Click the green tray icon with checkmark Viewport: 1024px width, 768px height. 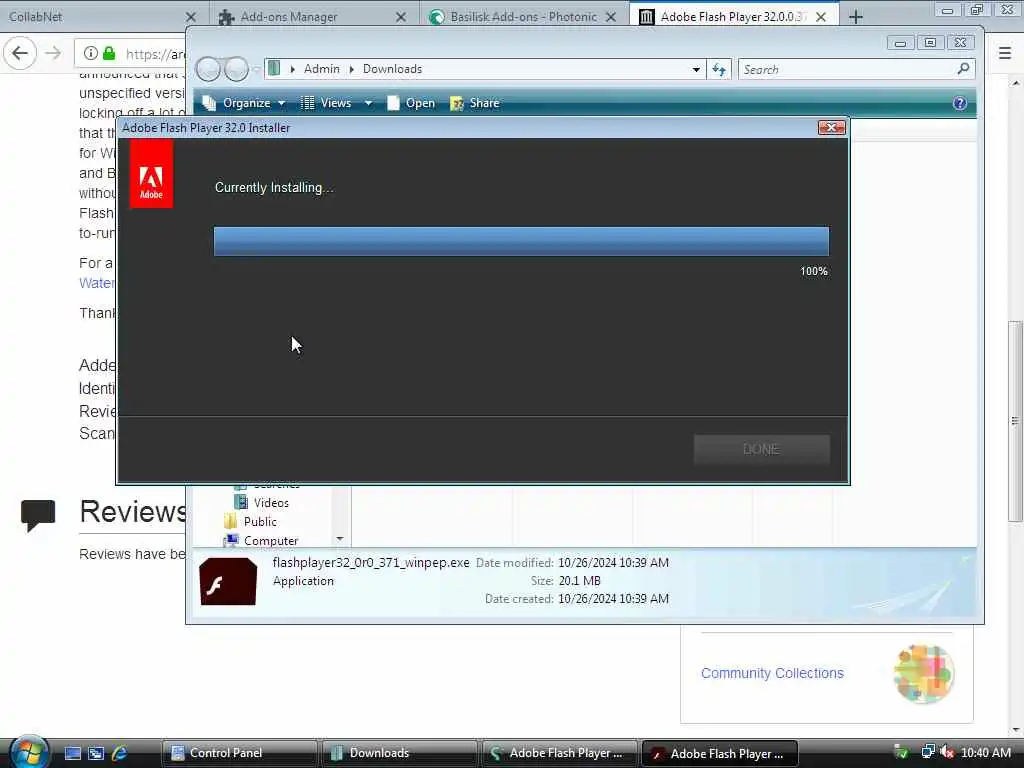click(901, 752)
